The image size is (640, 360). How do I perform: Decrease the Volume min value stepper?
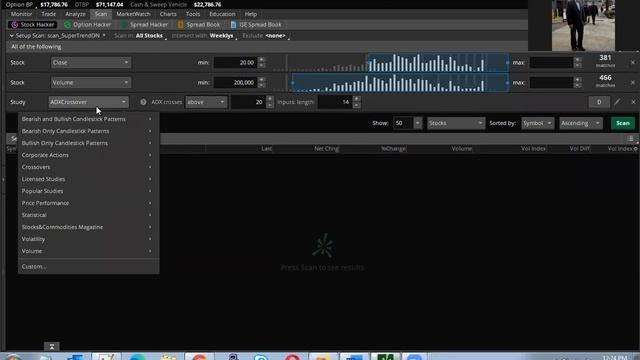[x=262, y=85]
